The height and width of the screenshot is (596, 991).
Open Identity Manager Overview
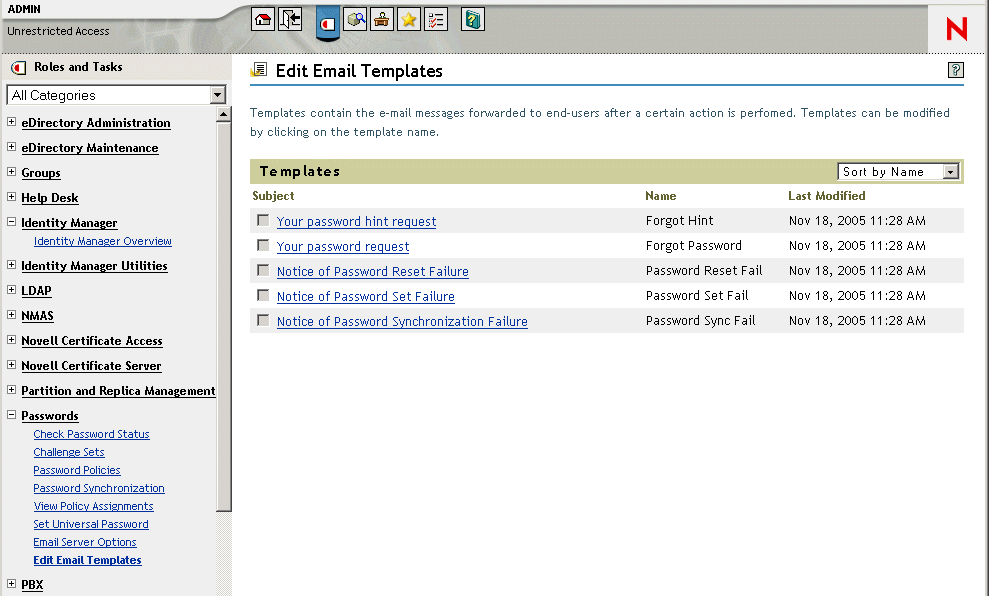(102, 240)
